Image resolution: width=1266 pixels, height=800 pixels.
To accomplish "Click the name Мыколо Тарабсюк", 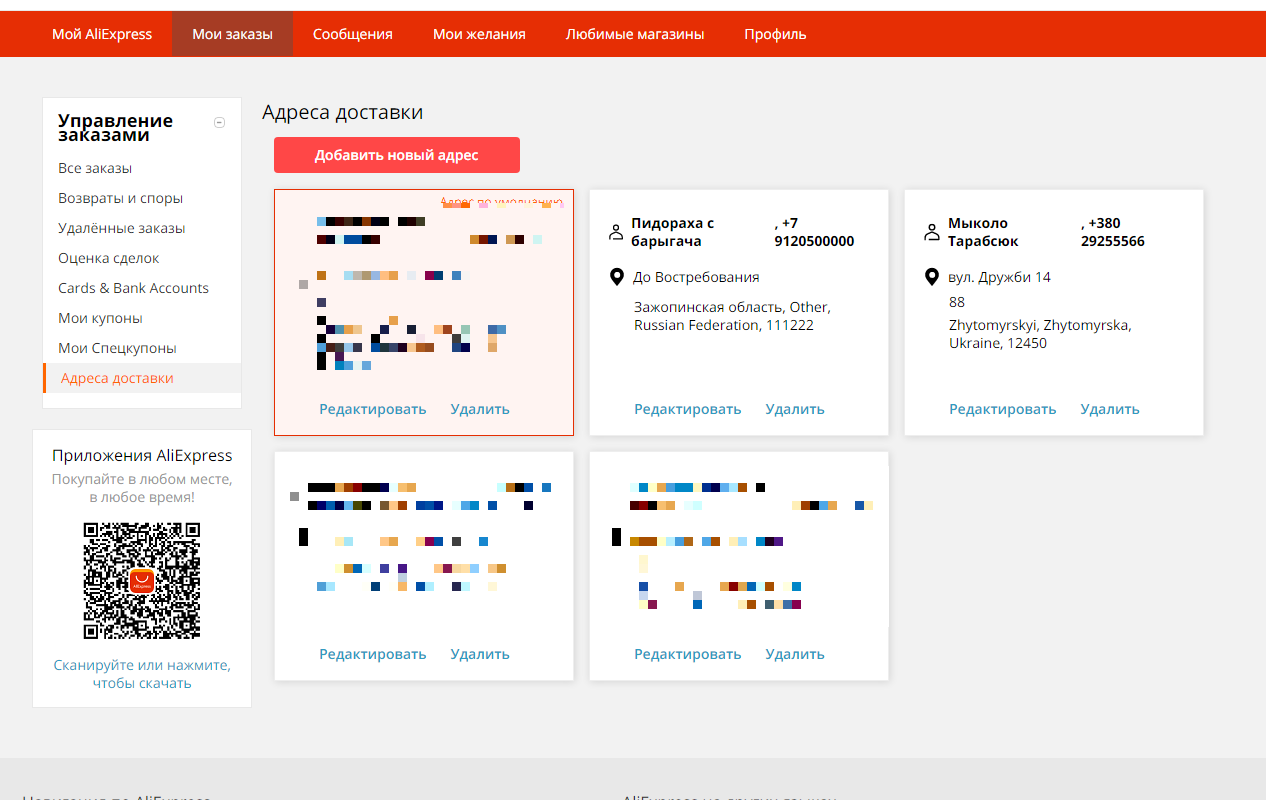I will pos(984,232).
